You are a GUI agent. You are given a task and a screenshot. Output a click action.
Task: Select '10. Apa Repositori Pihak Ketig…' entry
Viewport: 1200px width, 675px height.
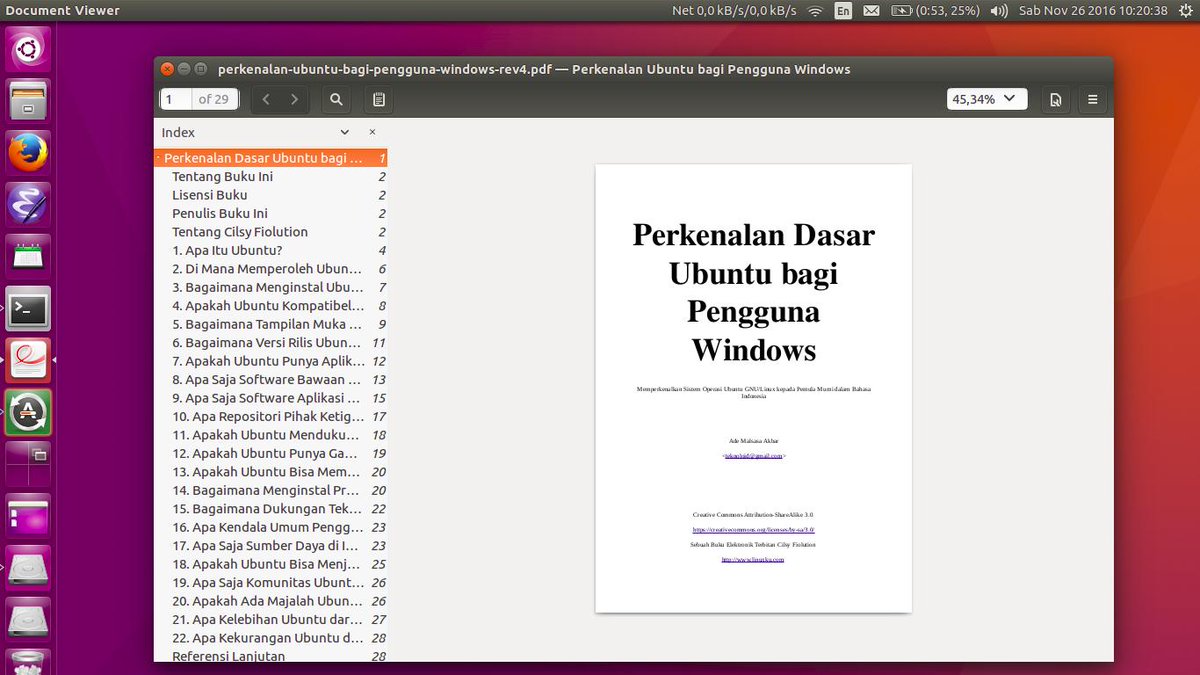coord(271,417)
